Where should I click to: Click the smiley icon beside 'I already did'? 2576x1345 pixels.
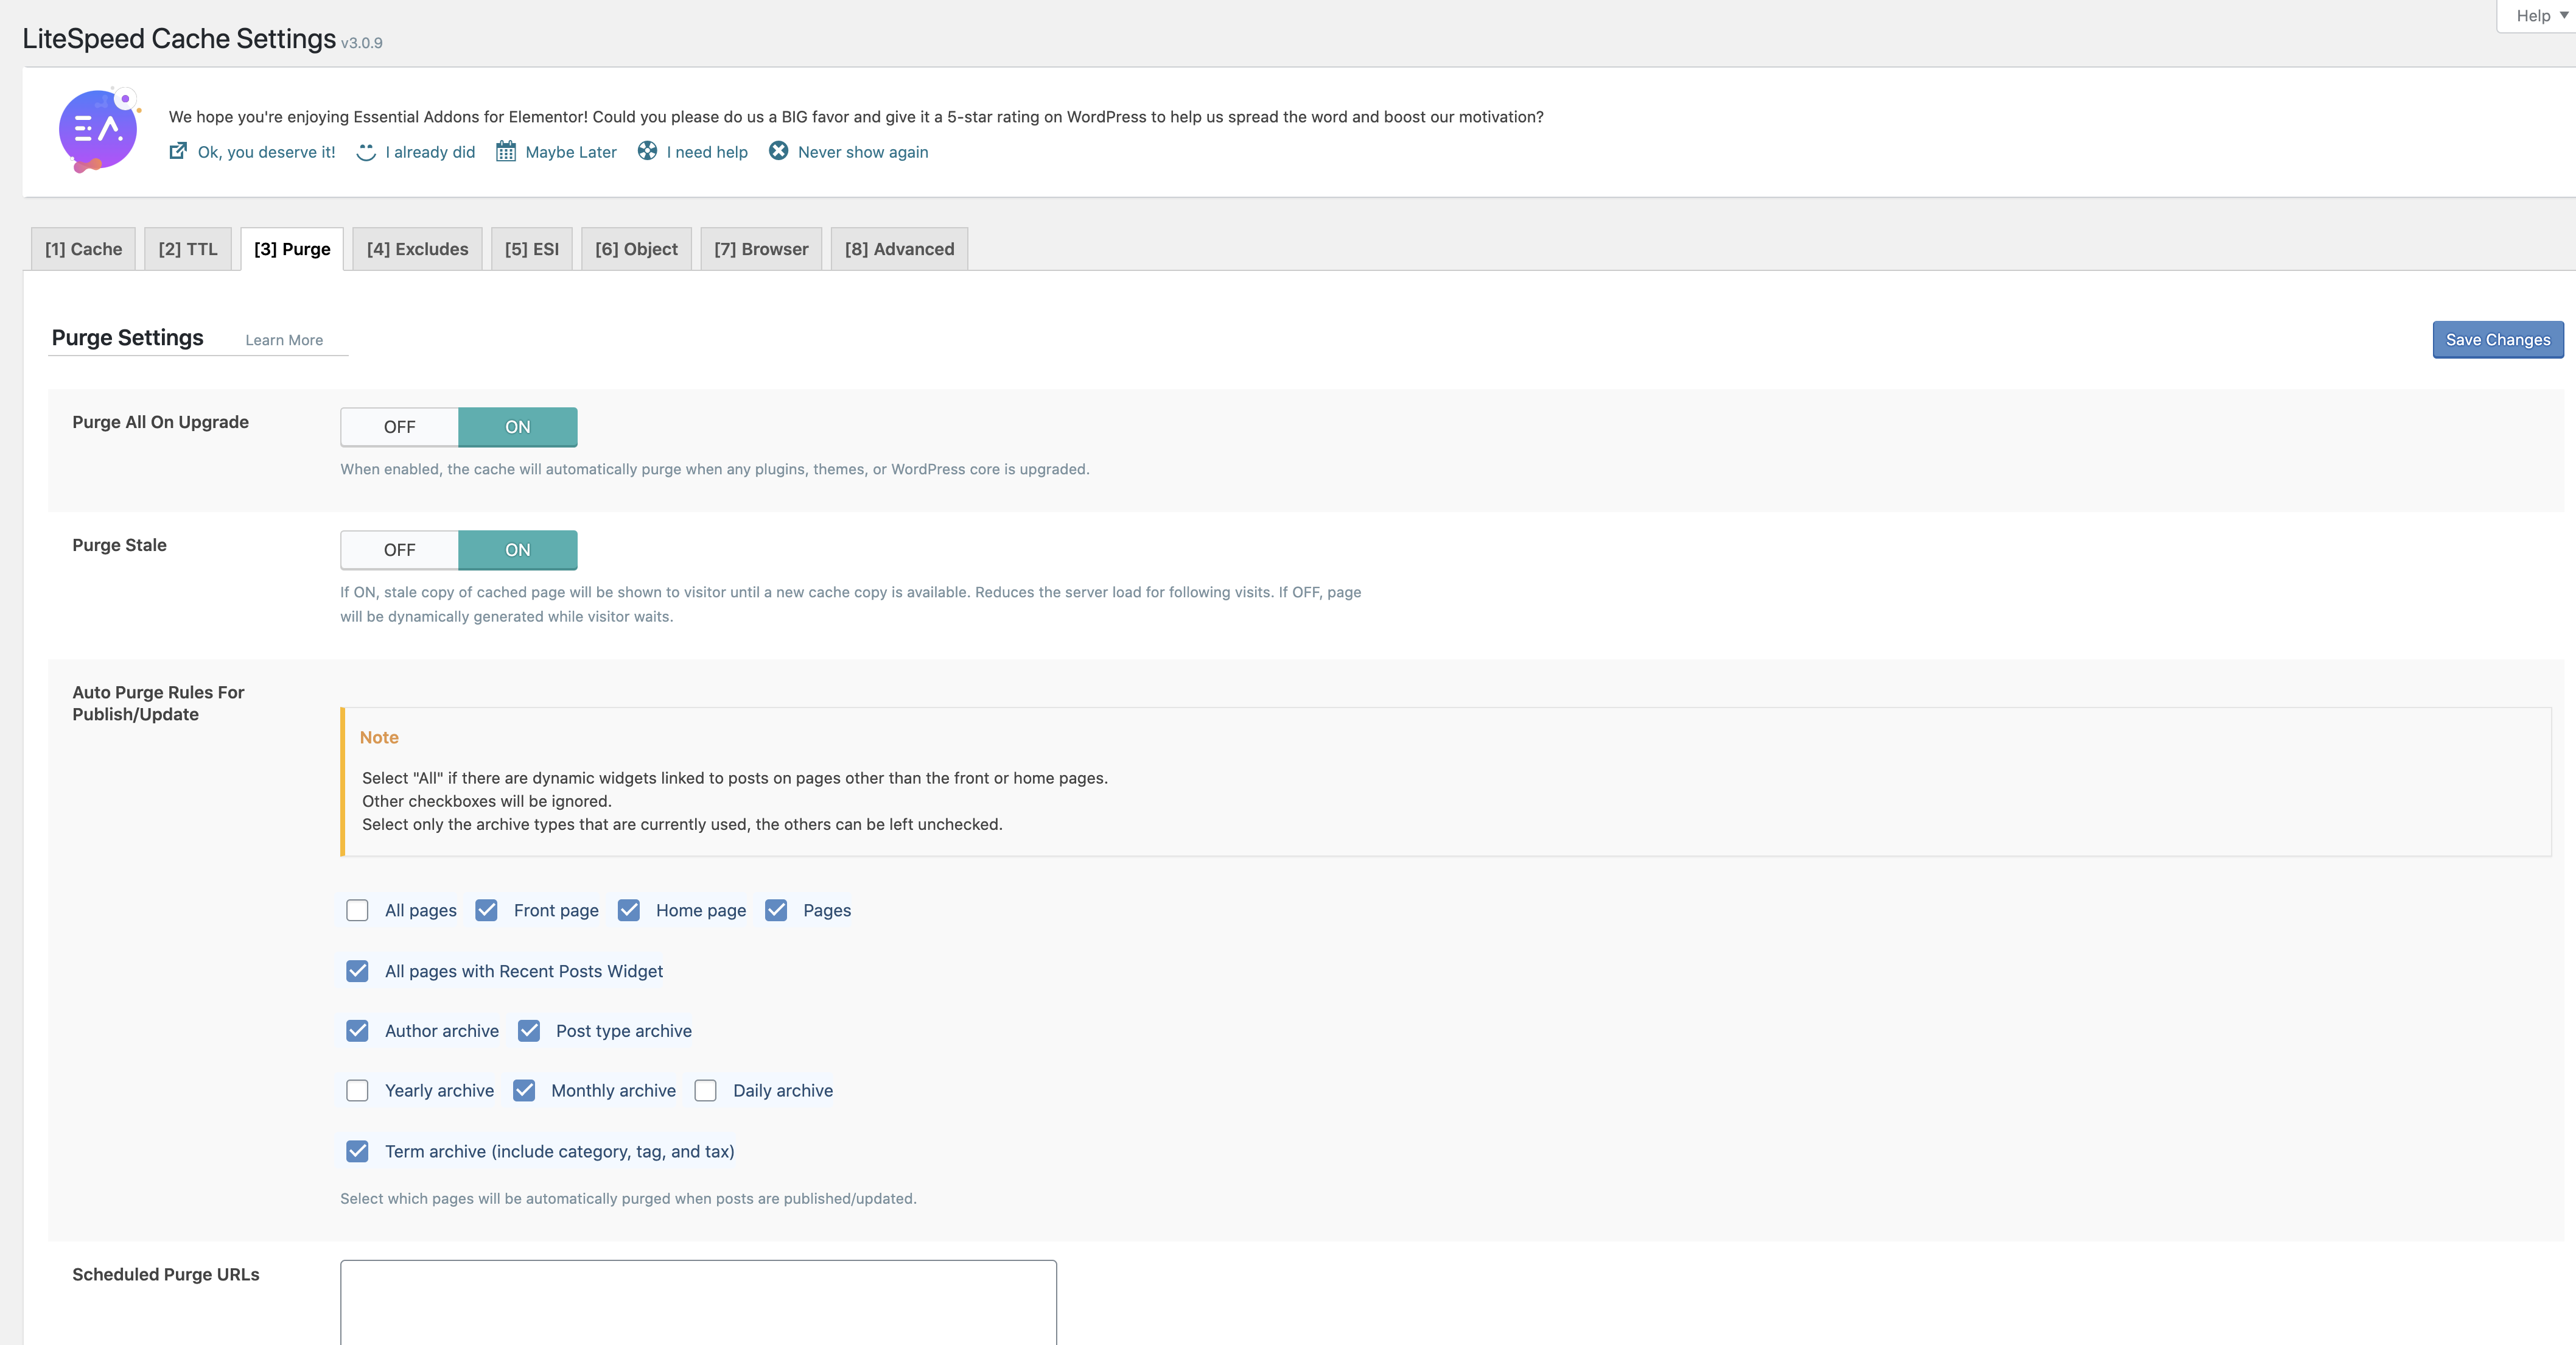point(366,152)
